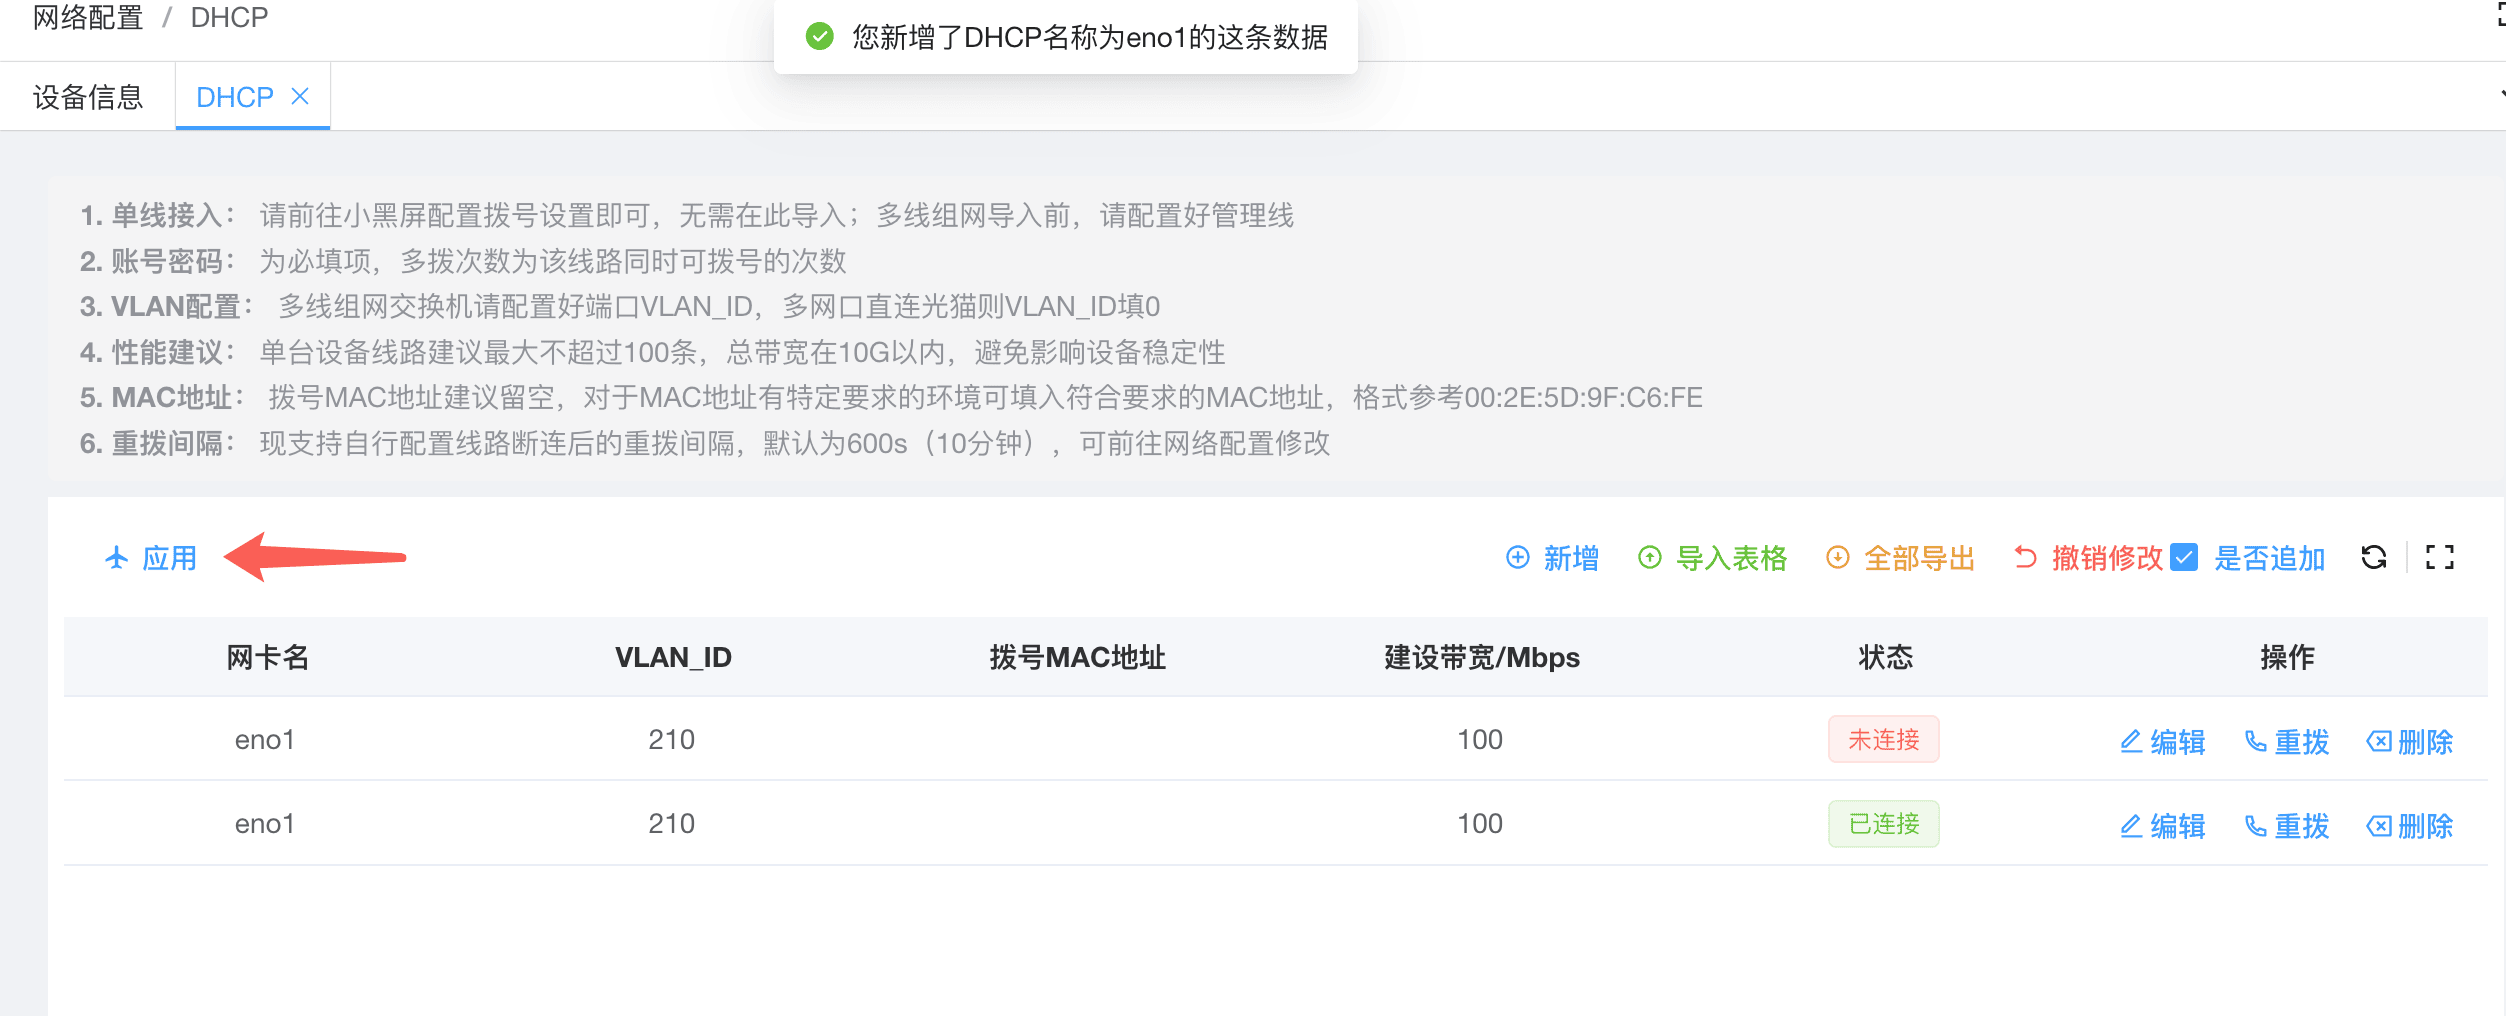The height and width of the screenshot is (1016, 2506).
Task: Click the 应用 apply button
Action: tap(151, 558)
